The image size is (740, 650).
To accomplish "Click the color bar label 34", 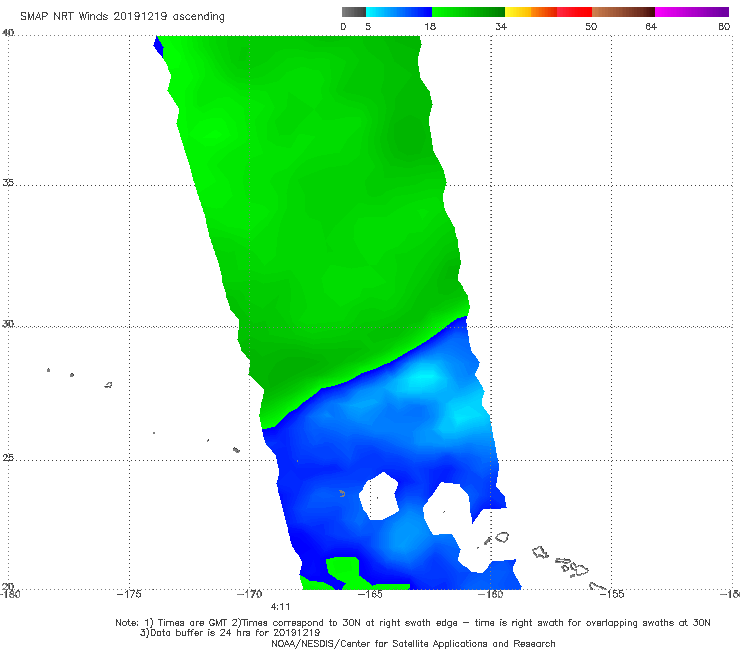I will click(501, 26).
